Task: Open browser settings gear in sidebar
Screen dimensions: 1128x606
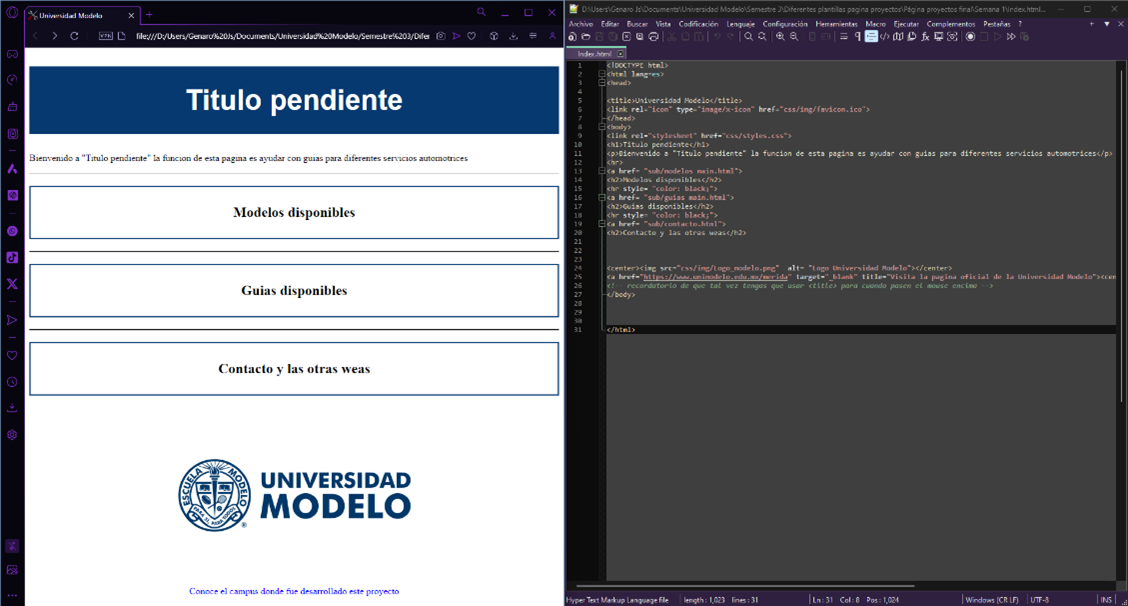Action: (12, 435)
